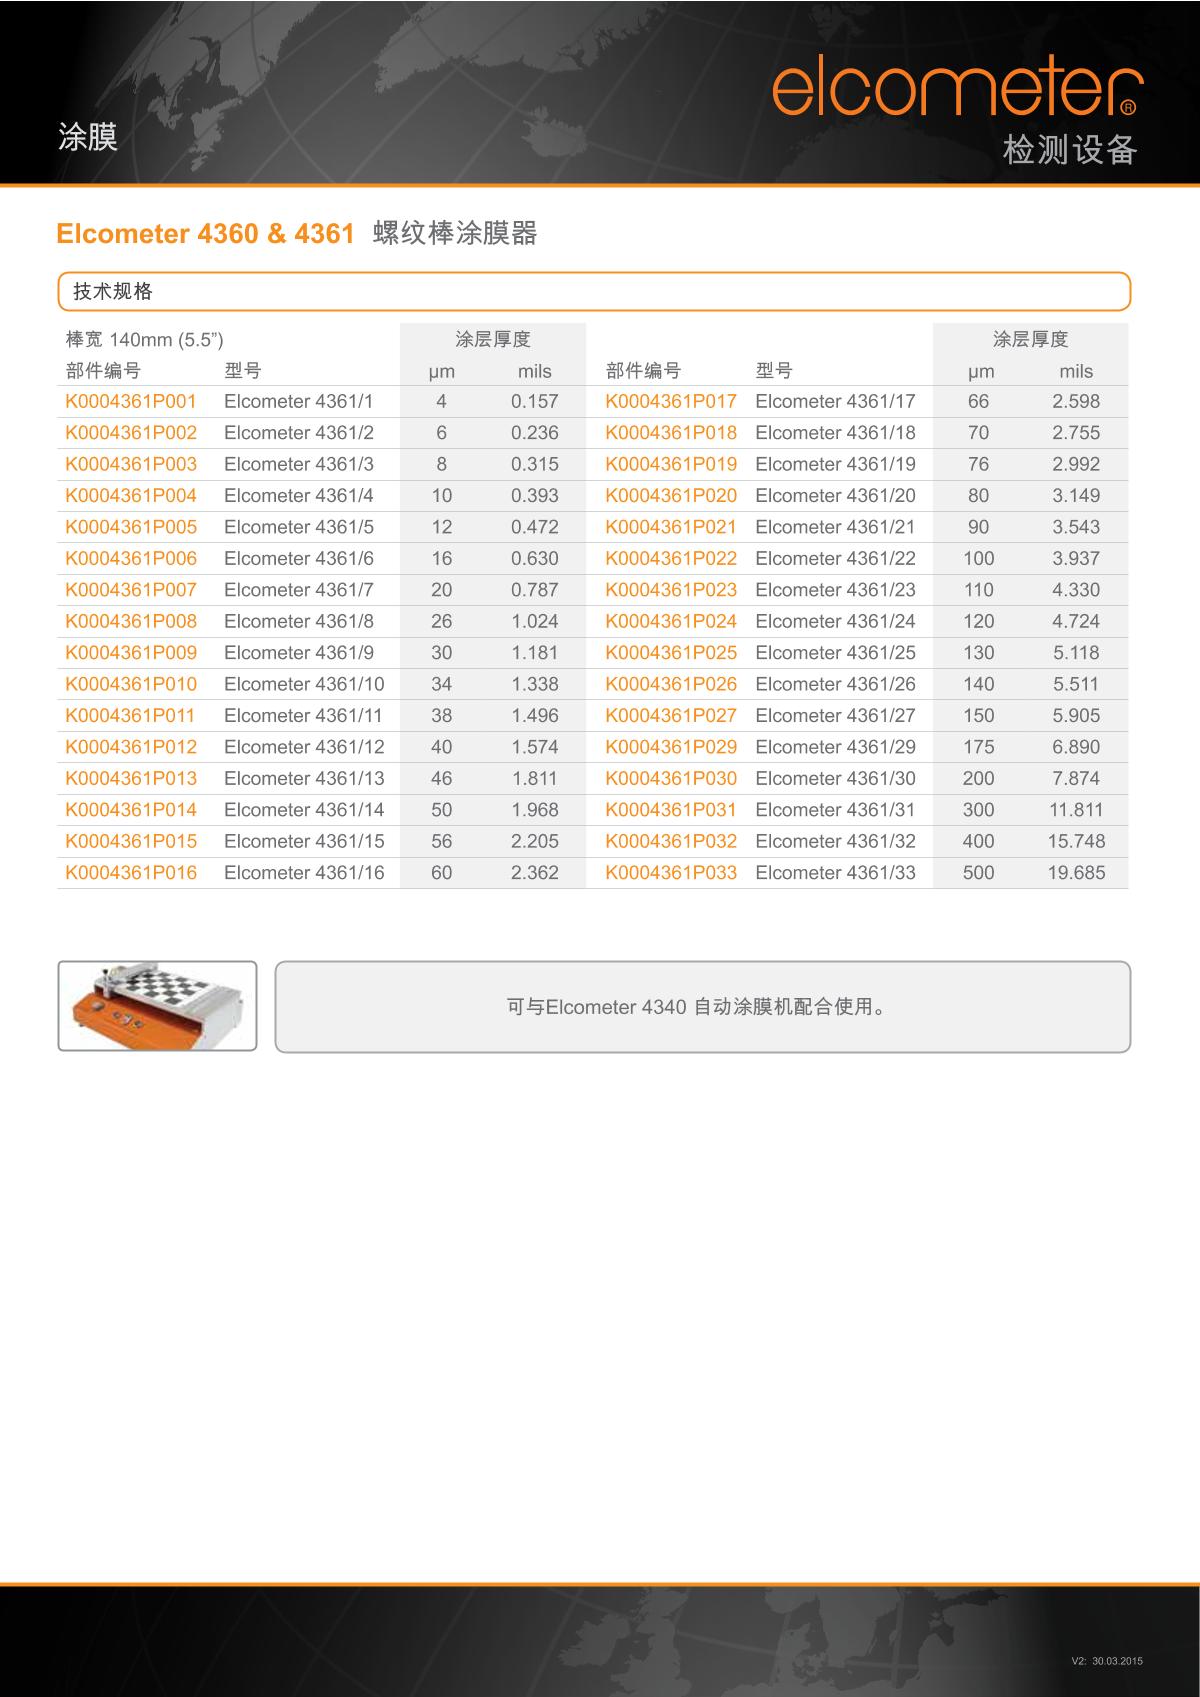
Task: Click the 19.685 mils value
Action: point(1076,873)
